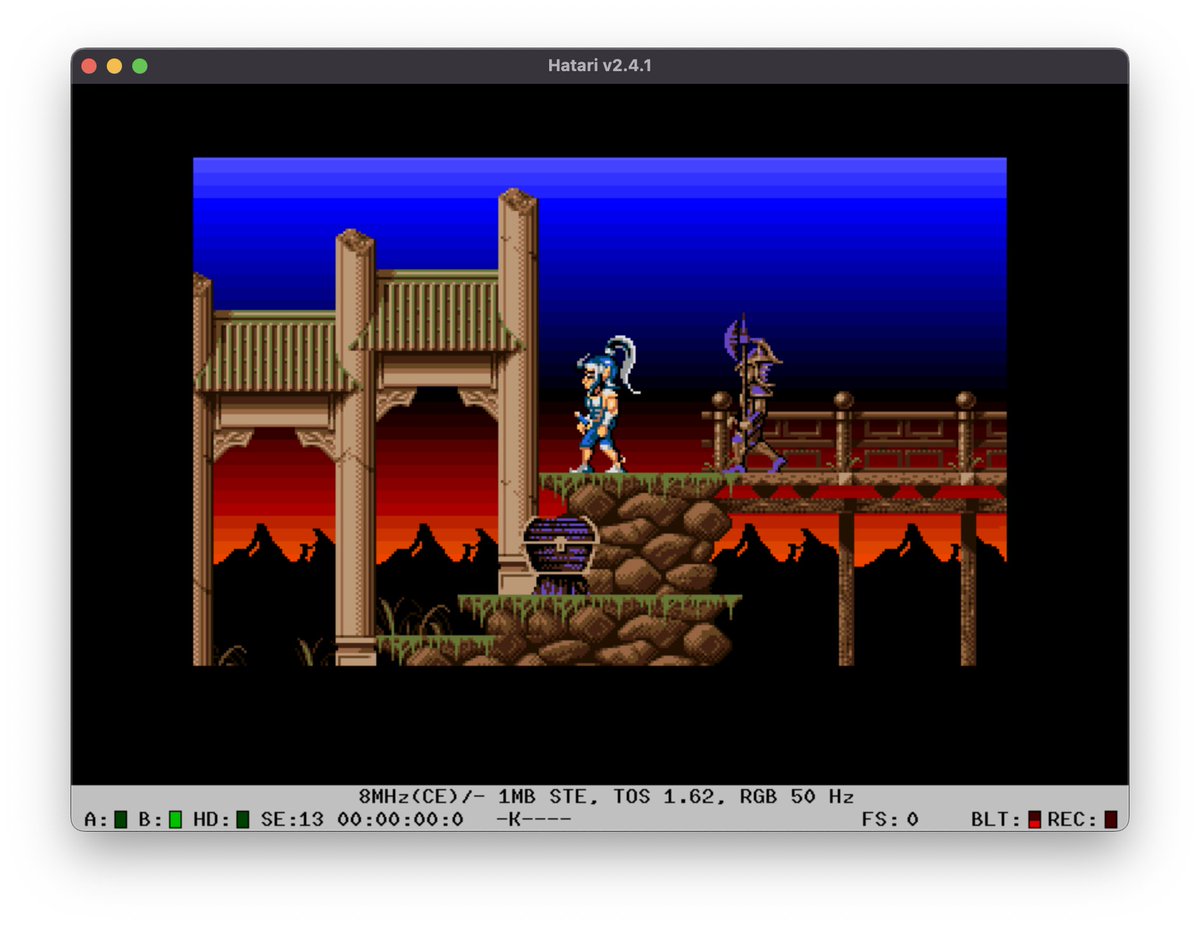Click the floppy drive B: LED indicator
Screen dimensions: 1200x925
[x=175, y=820]
